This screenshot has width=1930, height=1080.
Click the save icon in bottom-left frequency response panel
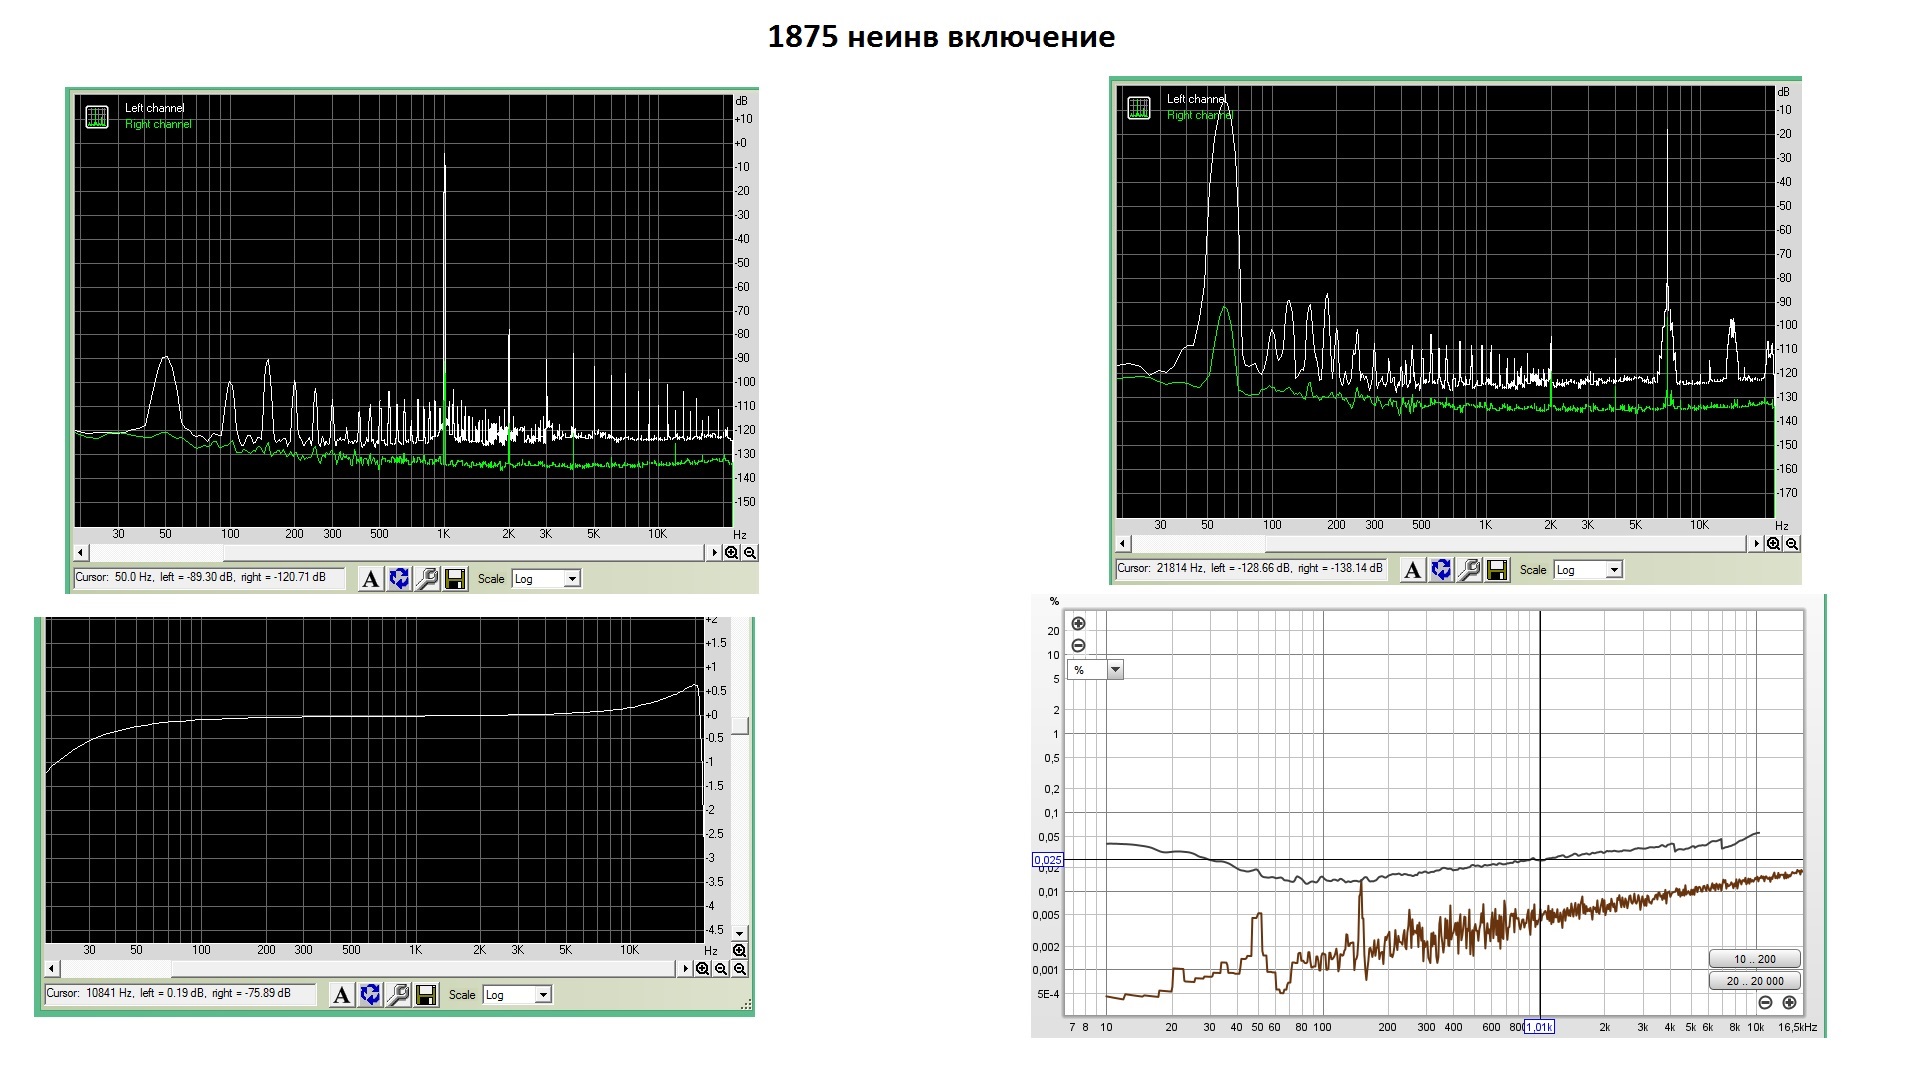pos(426,995)
